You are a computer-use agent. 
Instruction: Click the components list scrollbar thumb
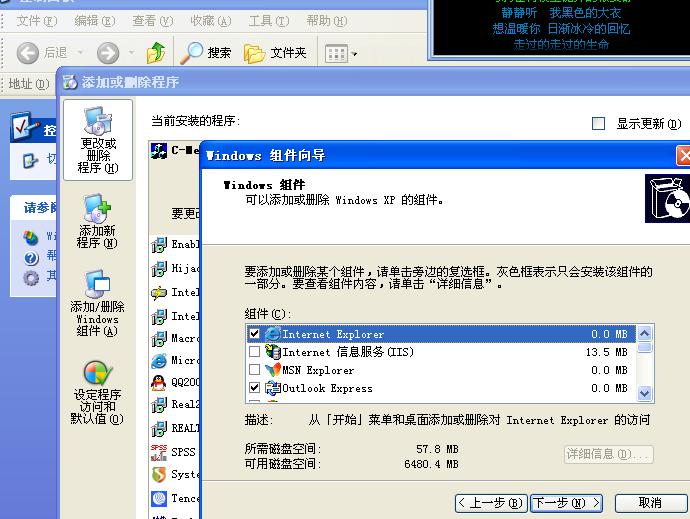pos(644,348)
